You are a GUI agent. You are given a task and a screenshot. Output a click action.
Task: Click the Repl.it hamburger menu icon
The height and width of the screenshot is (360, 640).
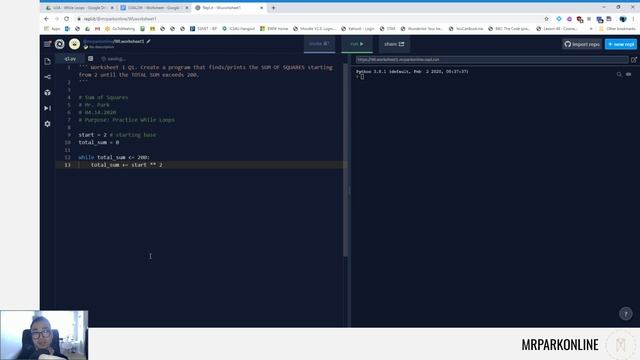47,44
